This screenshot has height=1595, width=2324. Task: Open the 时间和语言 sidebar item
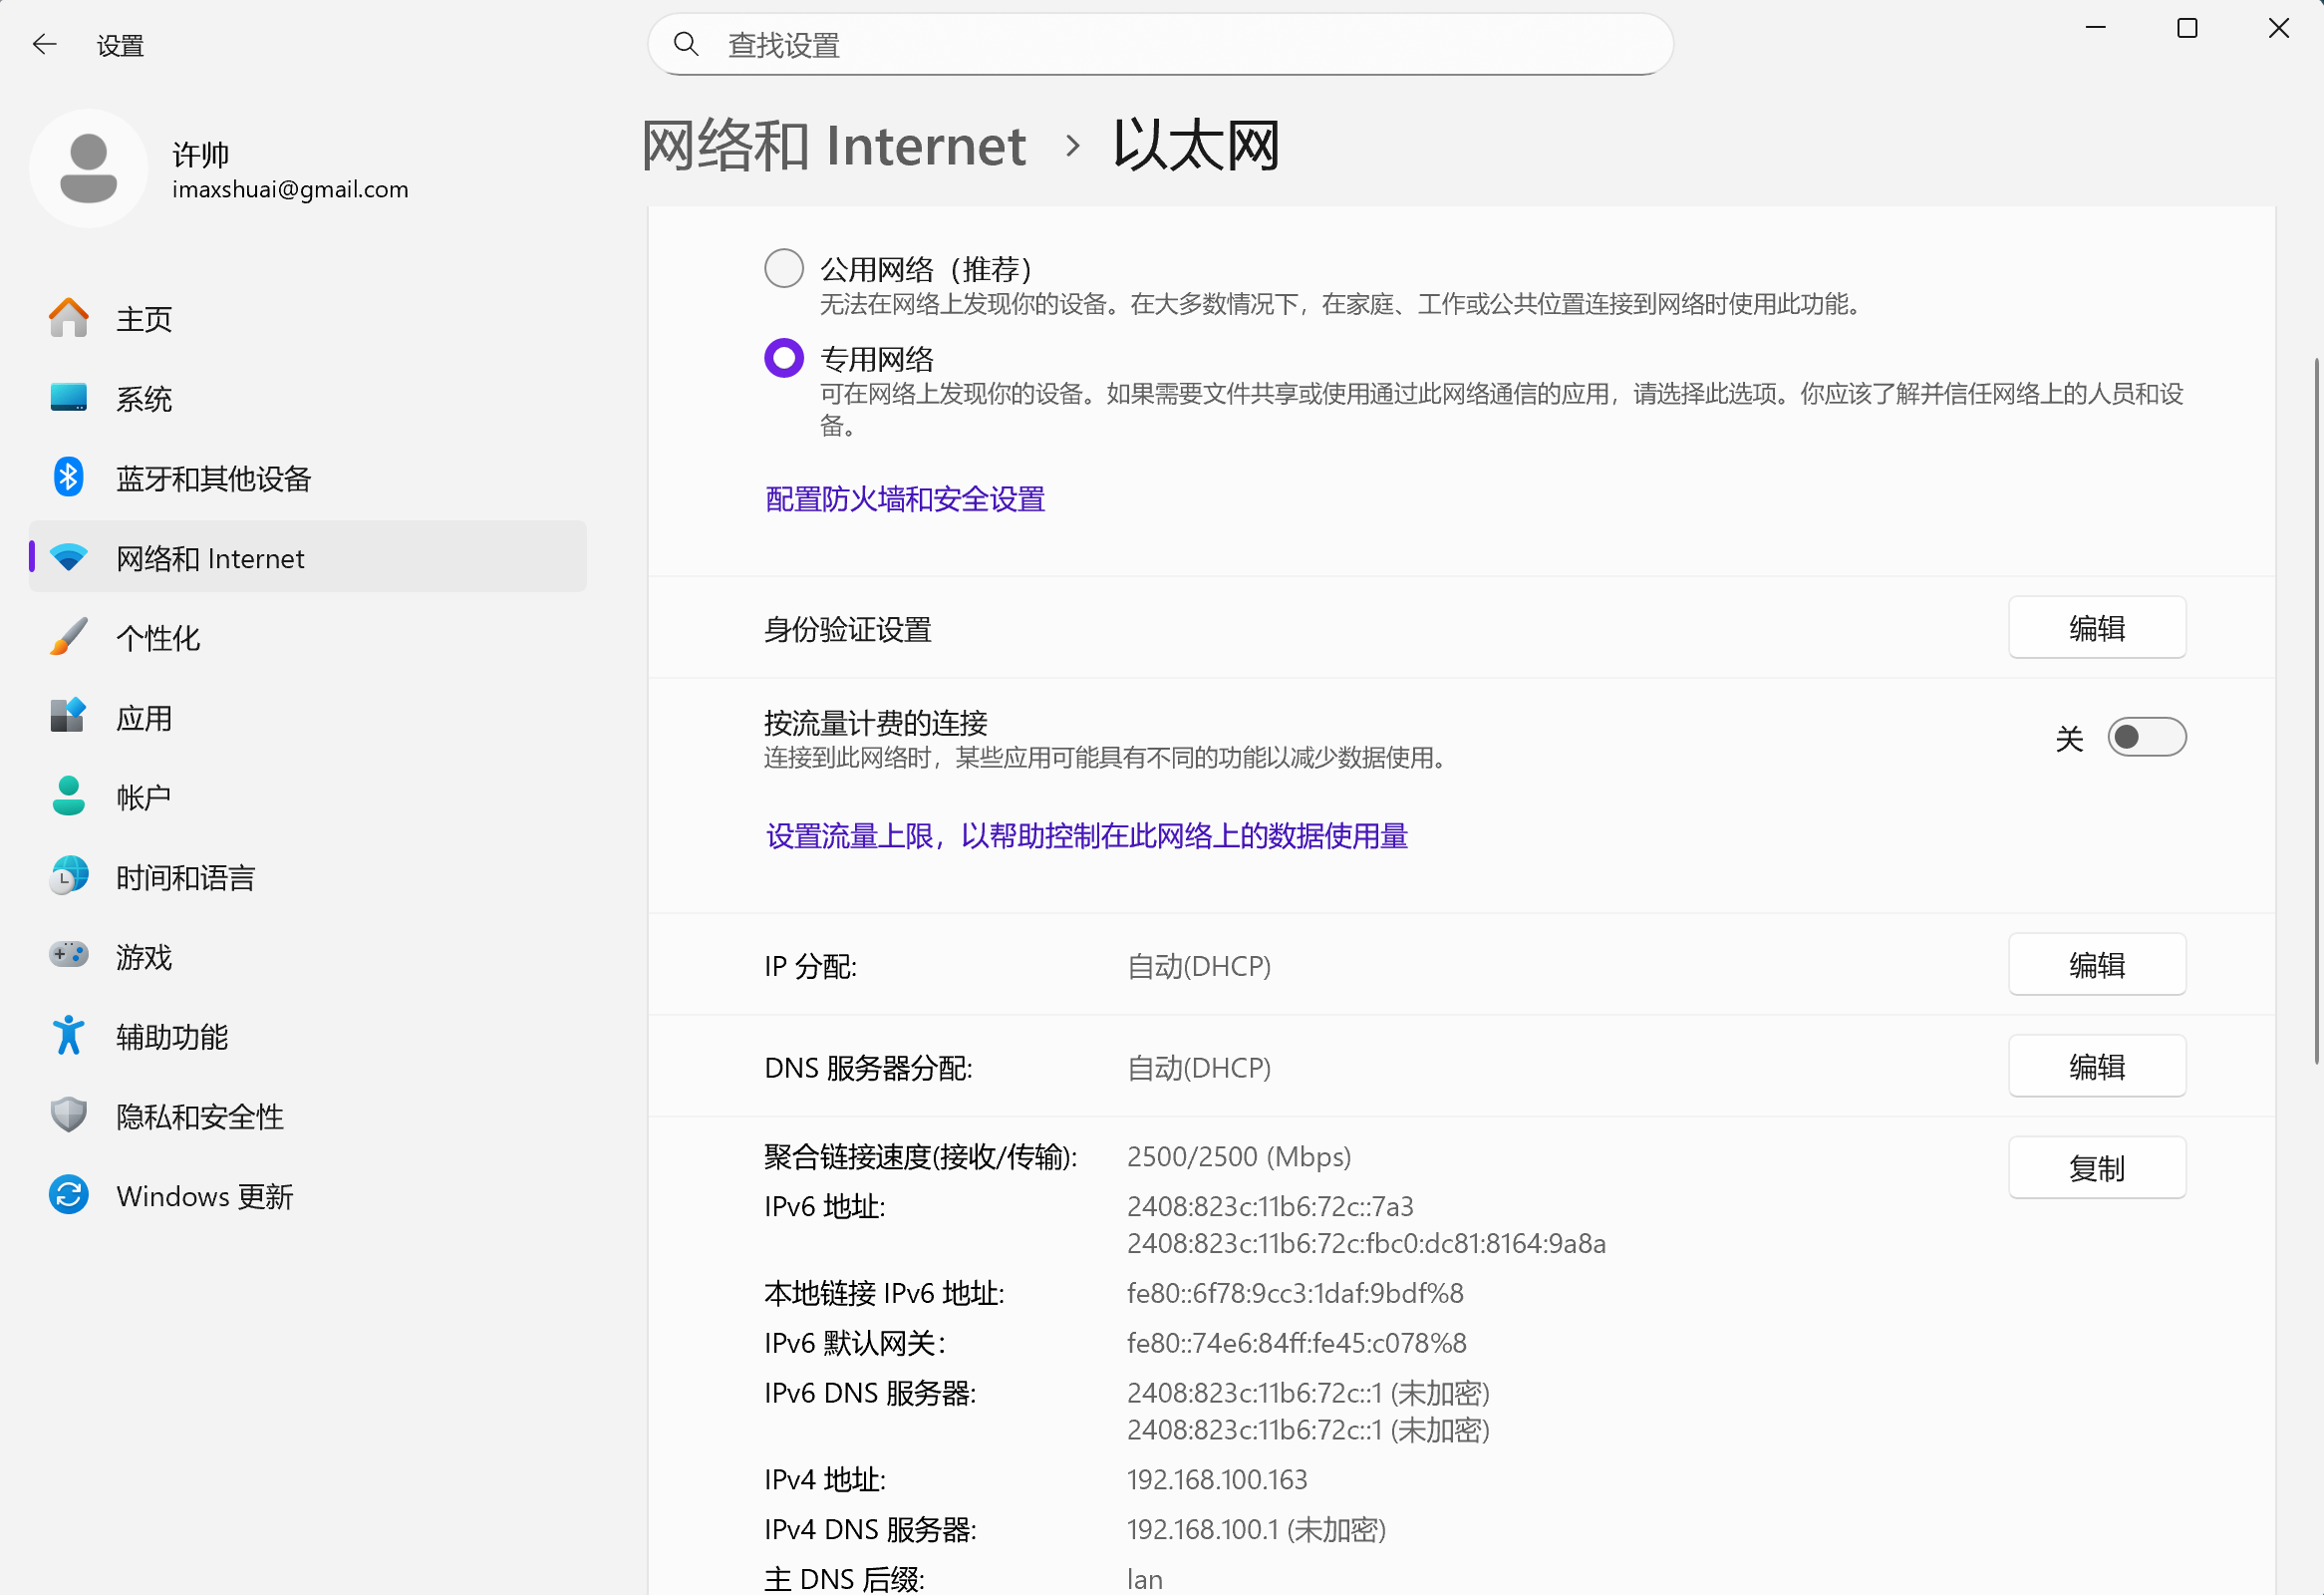pos(185,877)
